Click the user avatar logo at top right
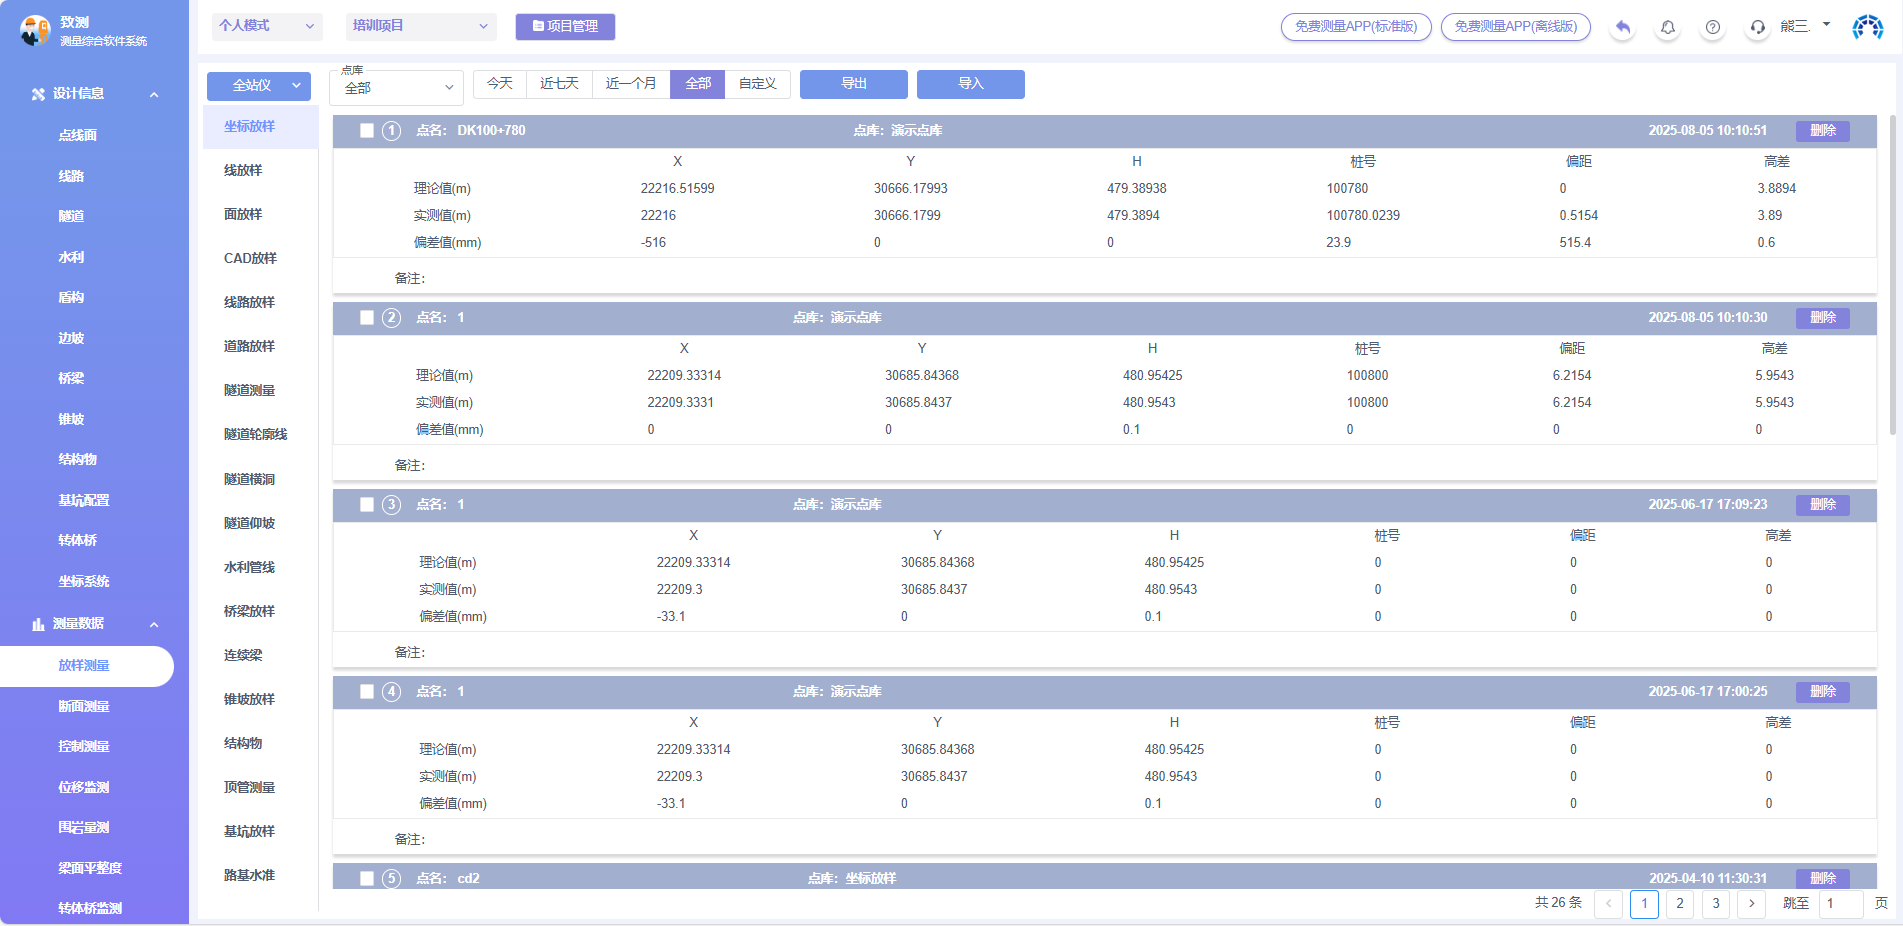 1867,27
